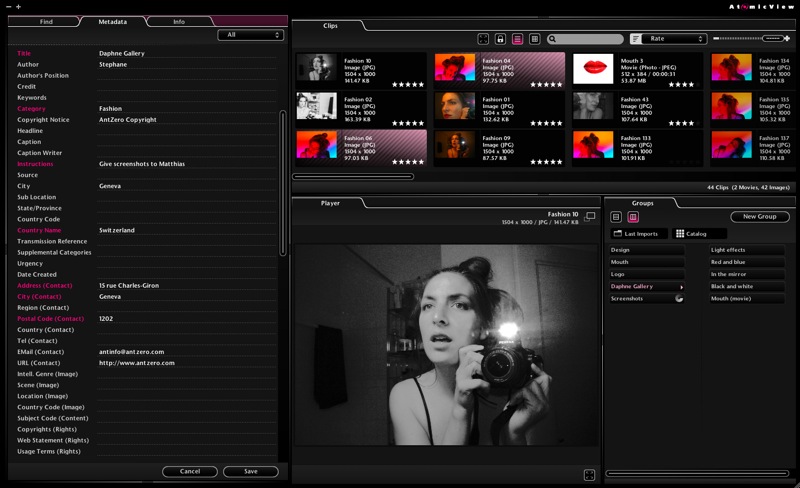Select the Red and blue group
800x488 pixels.
tap(747, 262)
